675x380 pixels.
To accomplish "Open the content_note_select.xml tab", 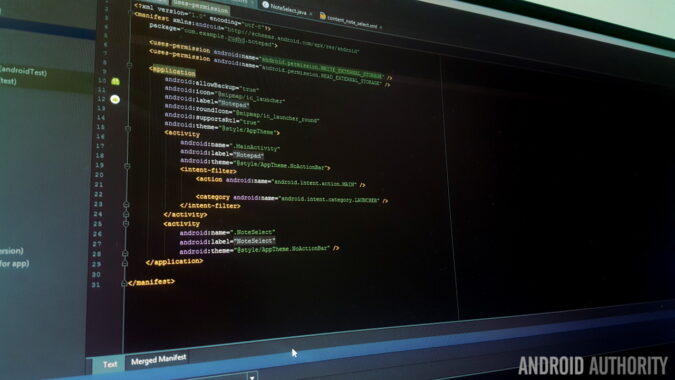I will tap(351, 22).
